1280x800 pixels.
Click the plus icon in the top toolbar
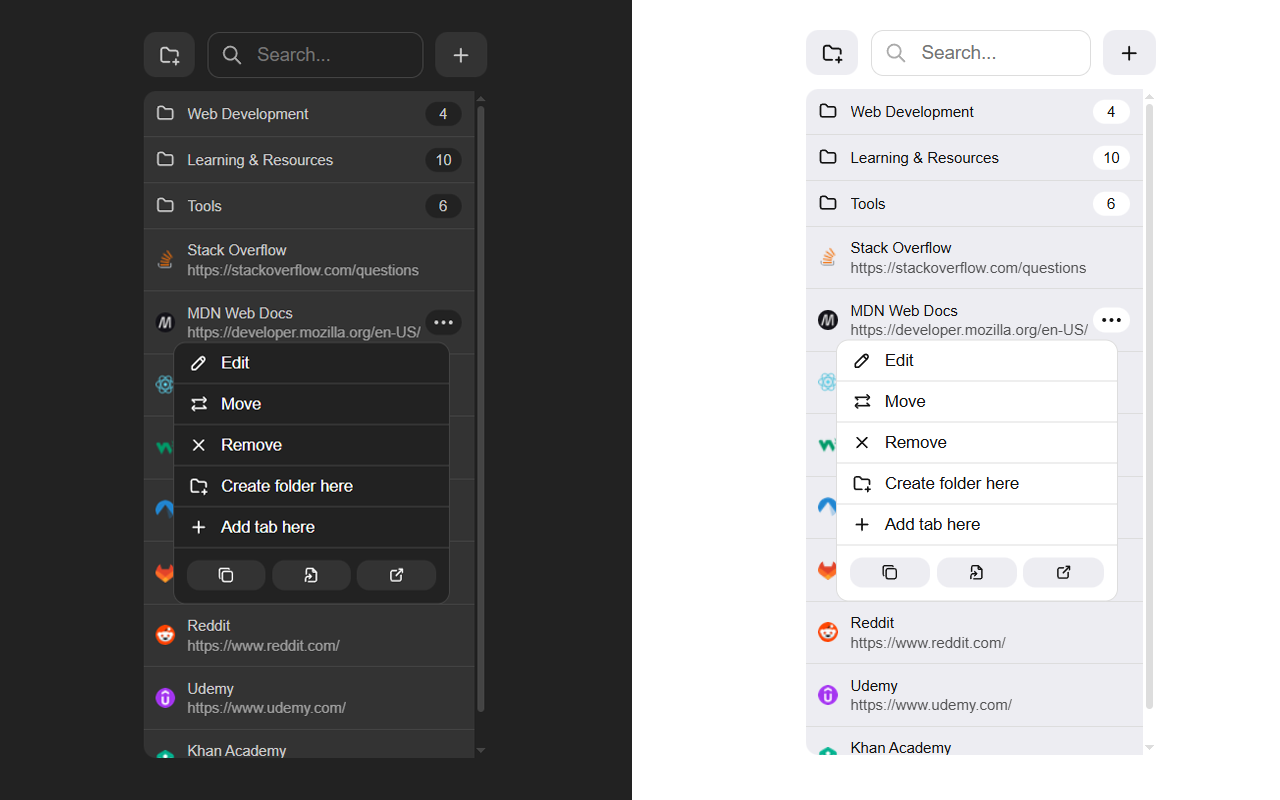tap(461, 55)
